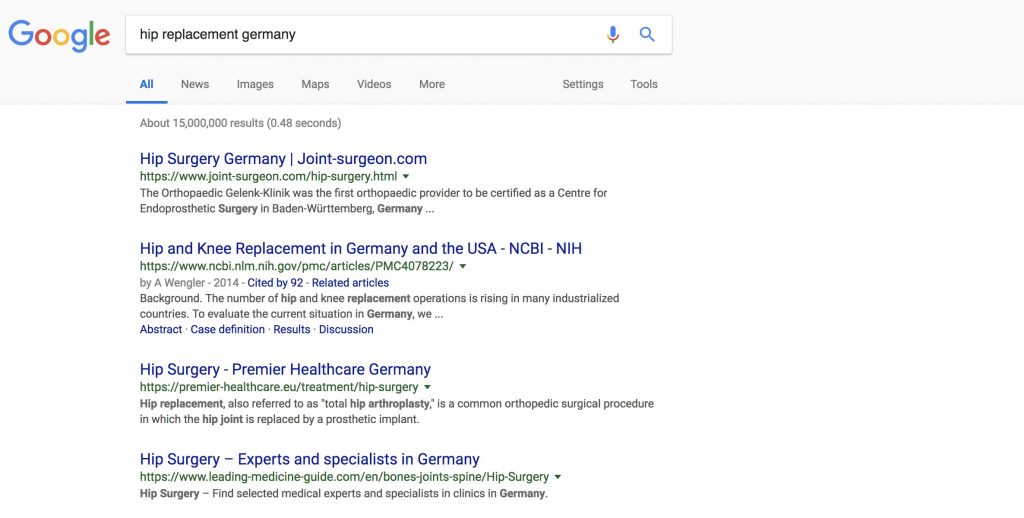This screenshot has width=1024, height=518.
Task: Click the joint-surgeon.com green URL text
Action: click(268, 176)
